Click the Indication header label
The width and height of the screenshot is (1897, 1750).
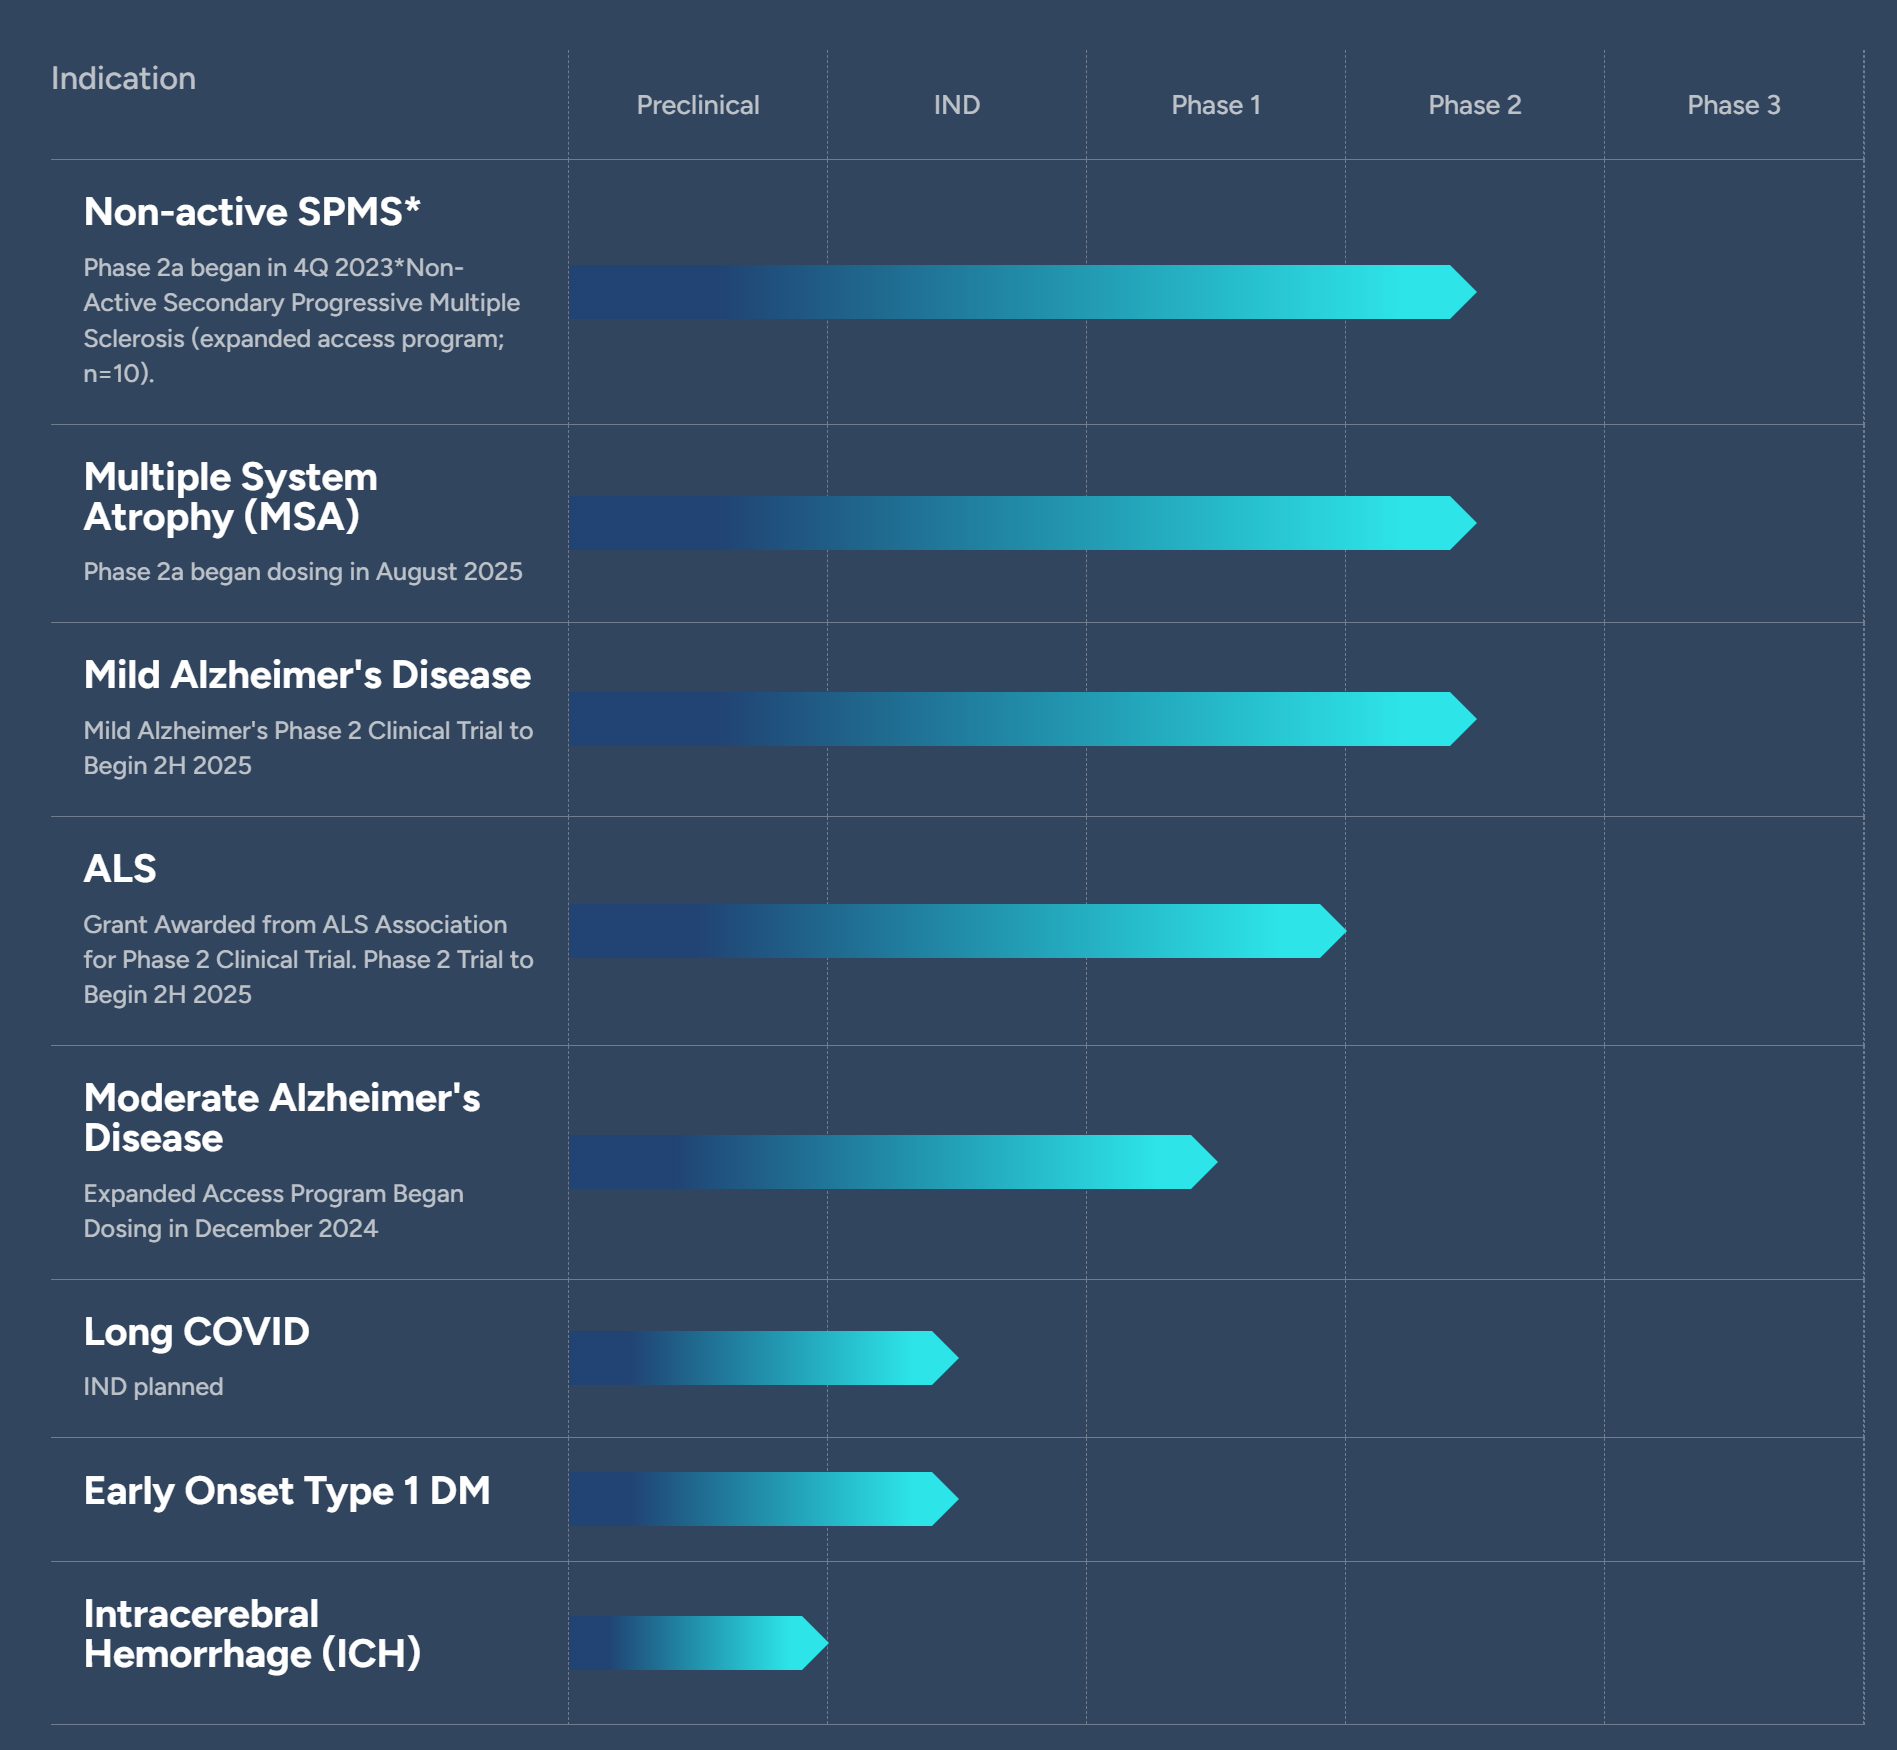coord(123,78)
